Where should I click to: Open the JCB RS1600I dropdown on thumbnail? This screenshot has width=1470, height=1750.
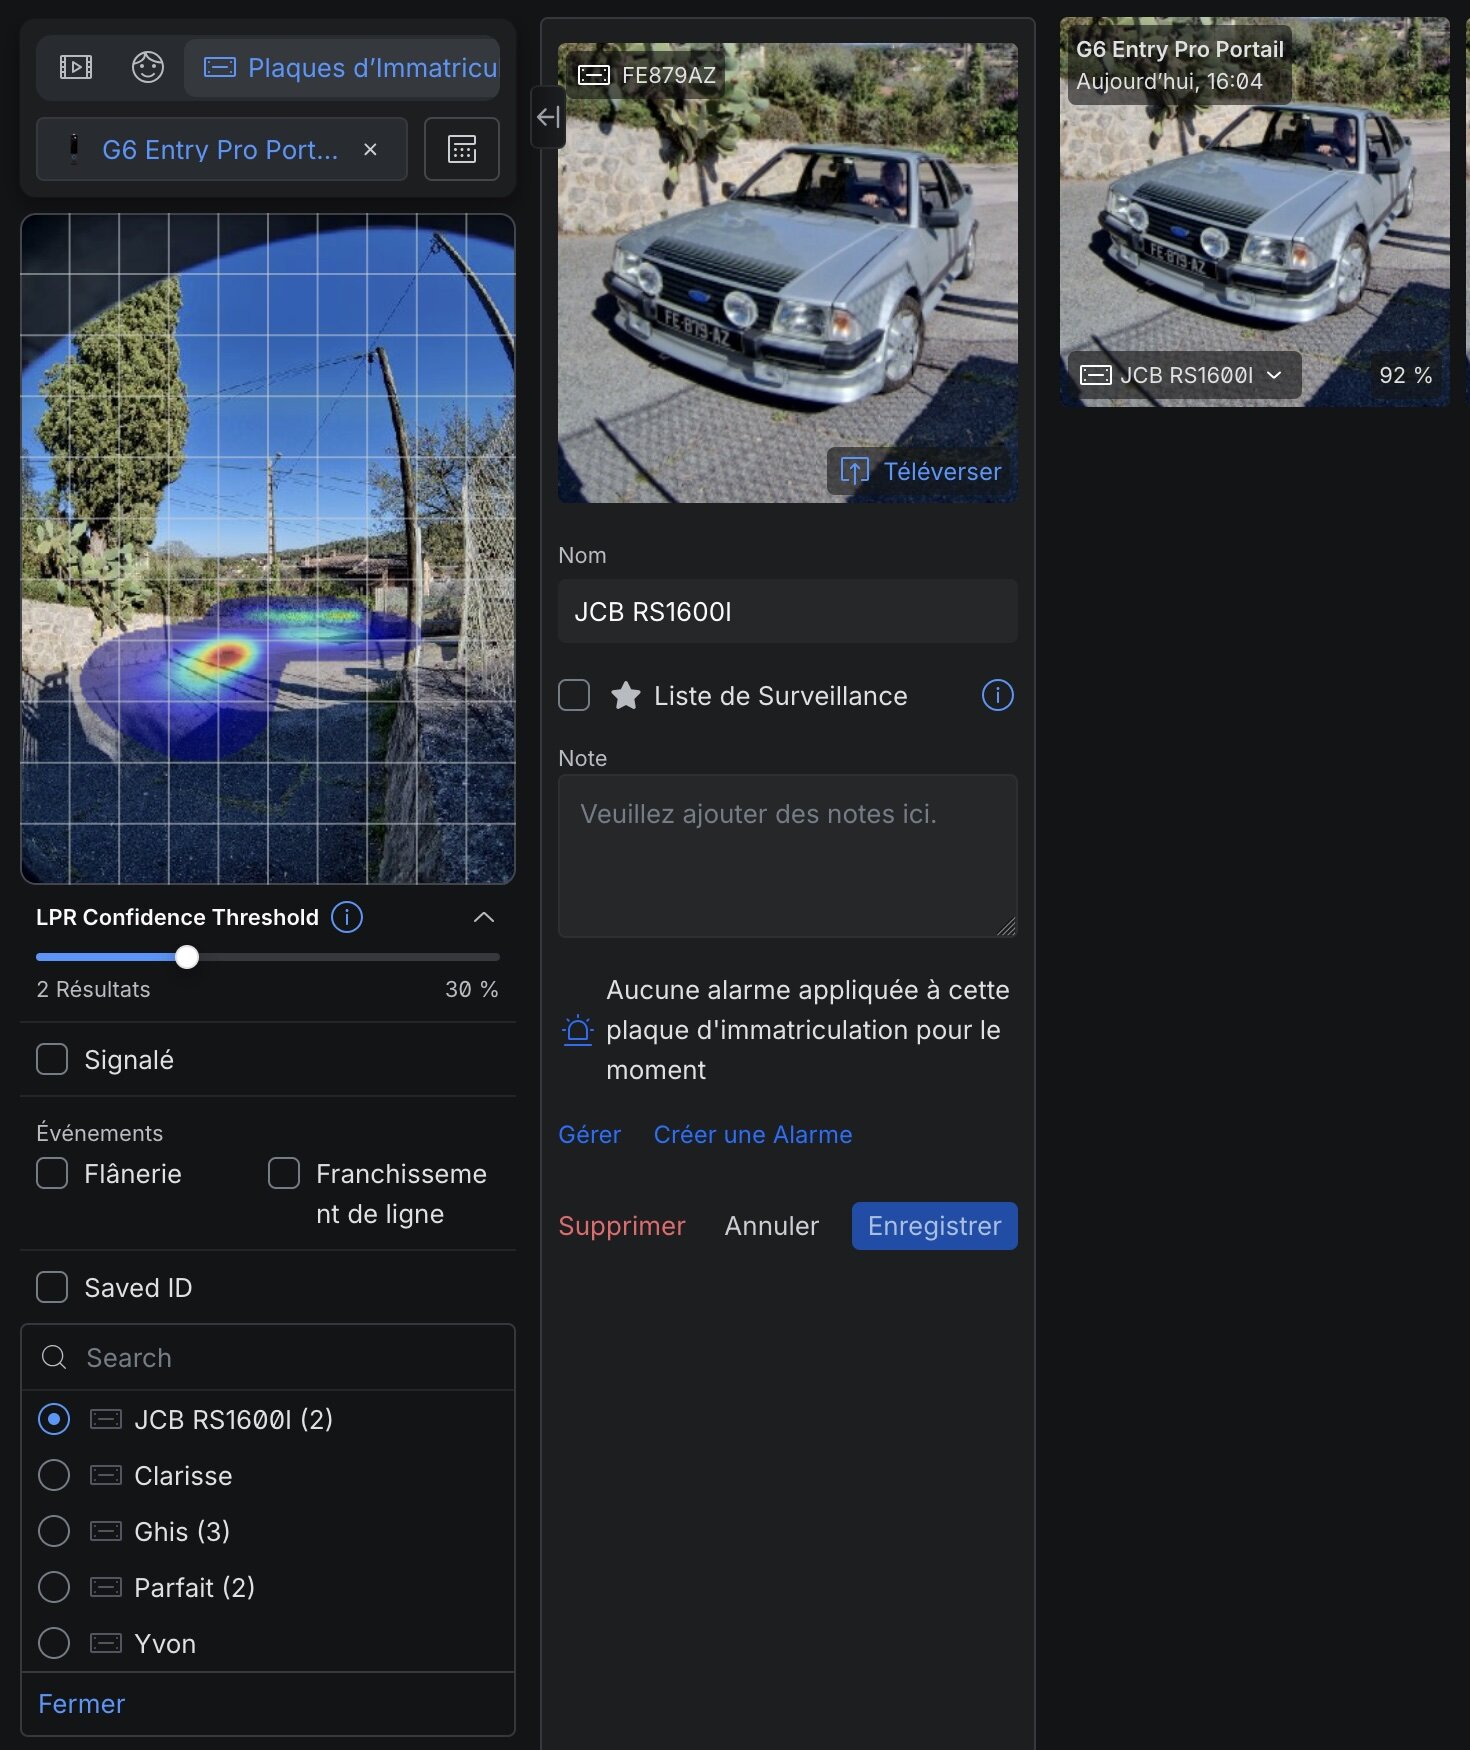coord(1274,375)
